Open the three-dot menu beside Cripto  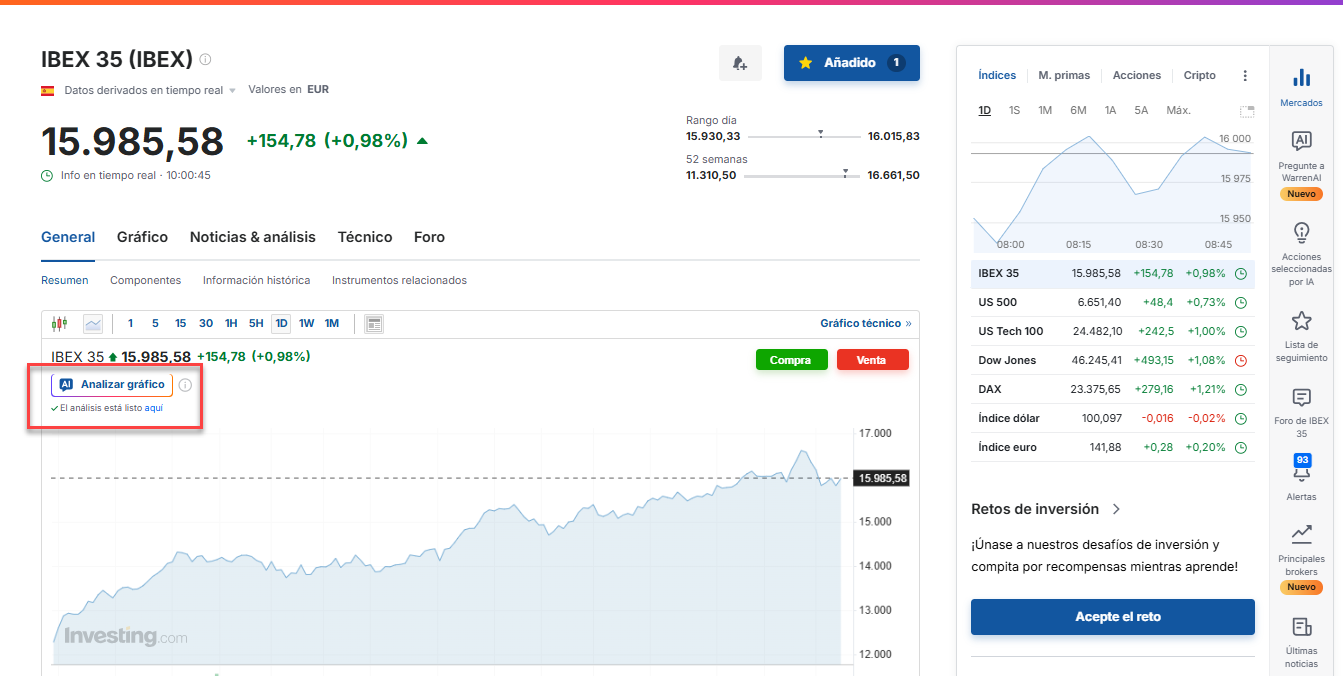click(x=1245, y=76)
